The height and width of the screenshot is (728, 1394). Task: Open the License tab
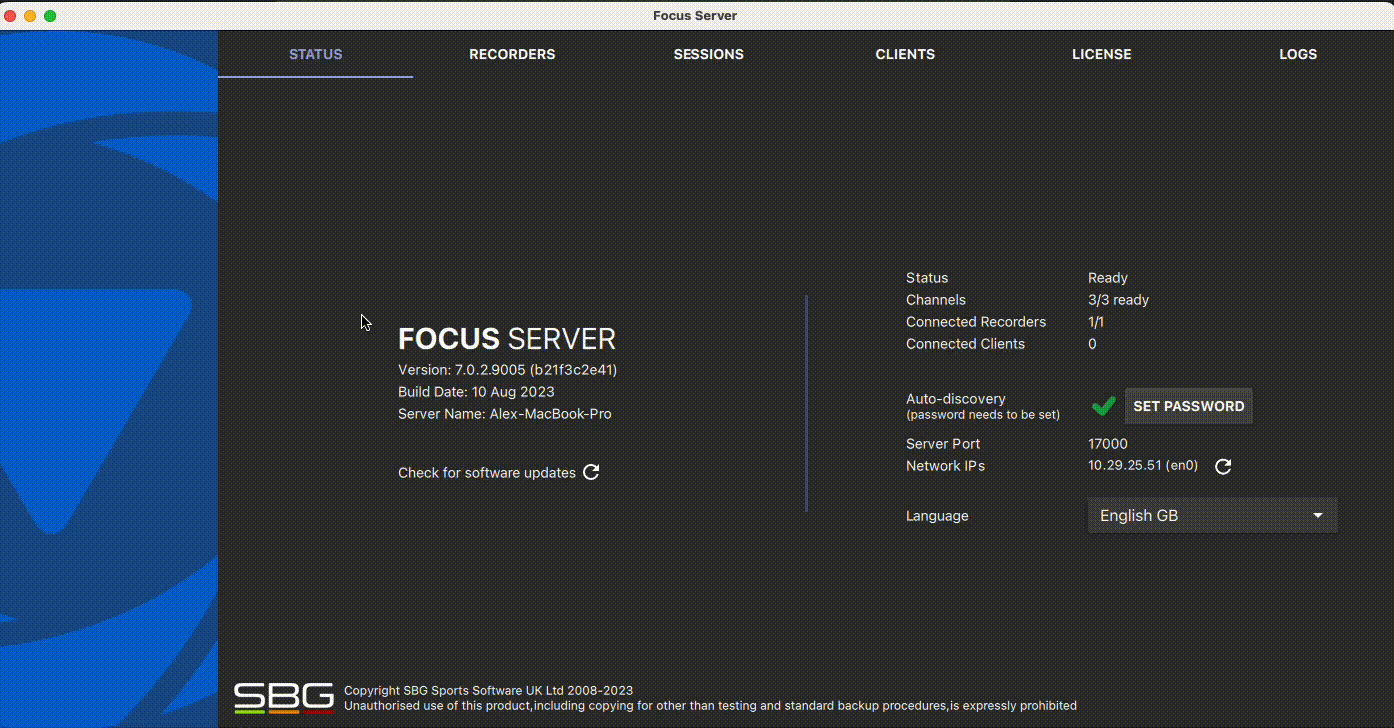point(1101,54)
